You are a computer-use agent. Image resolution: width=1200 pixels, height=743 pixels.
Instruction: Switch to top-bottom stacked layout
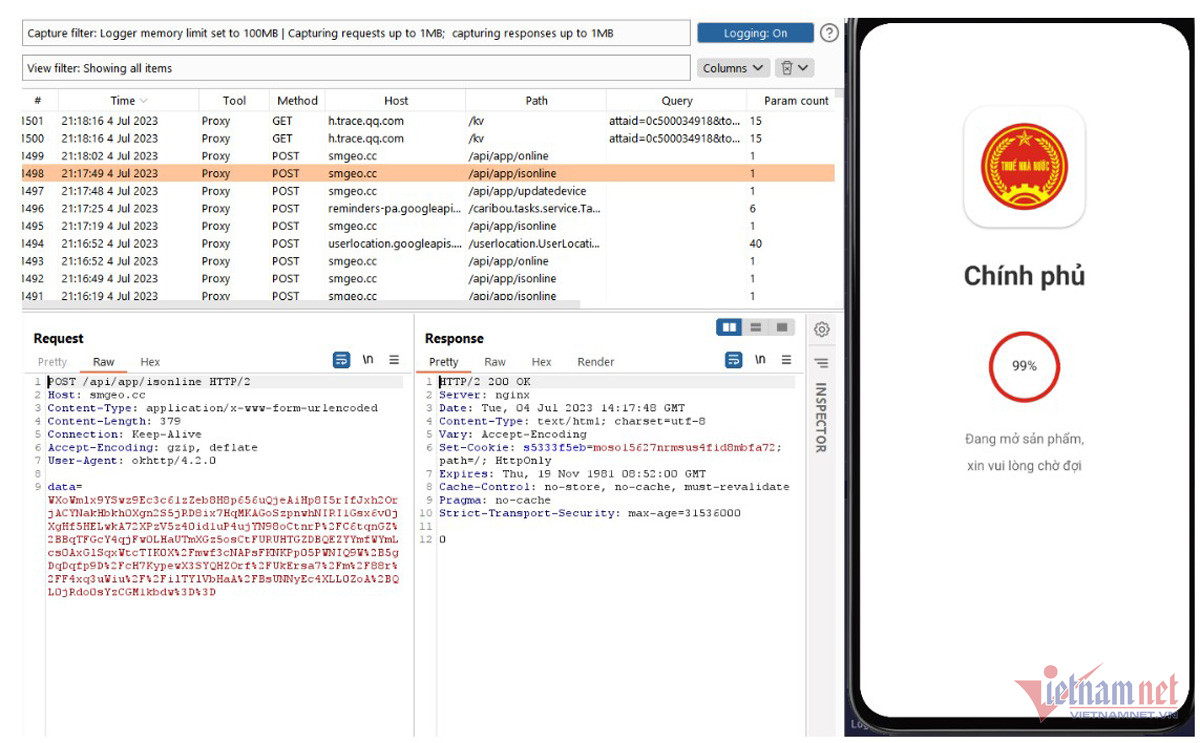[x=756, y=328]
